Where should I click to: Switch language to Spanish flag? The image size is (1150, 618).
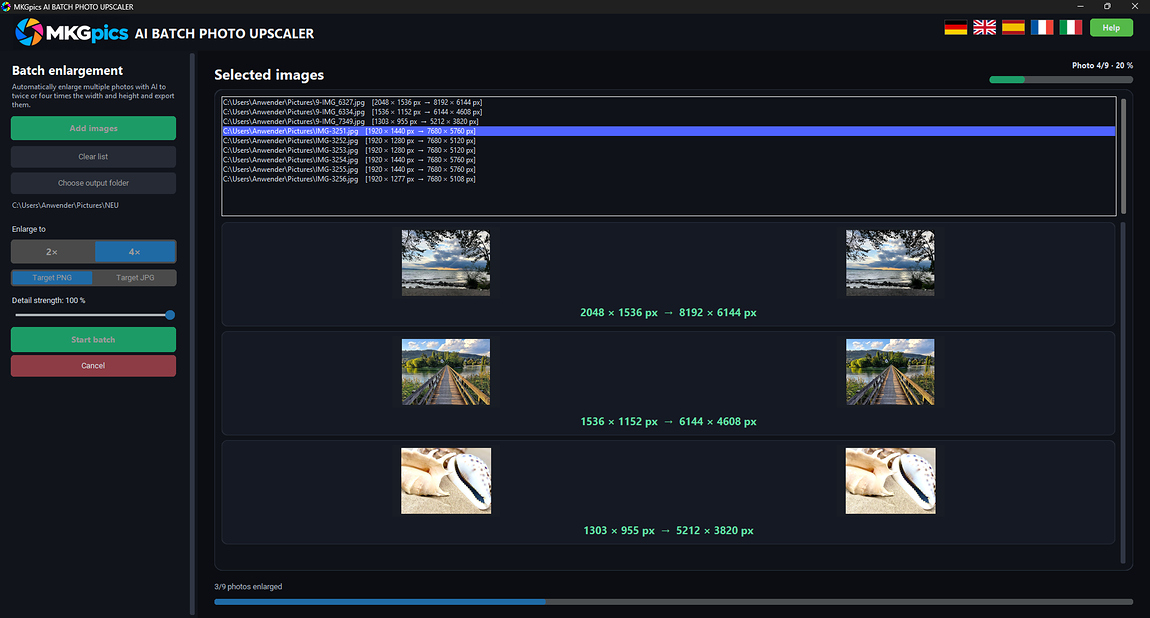[1013, 27]
